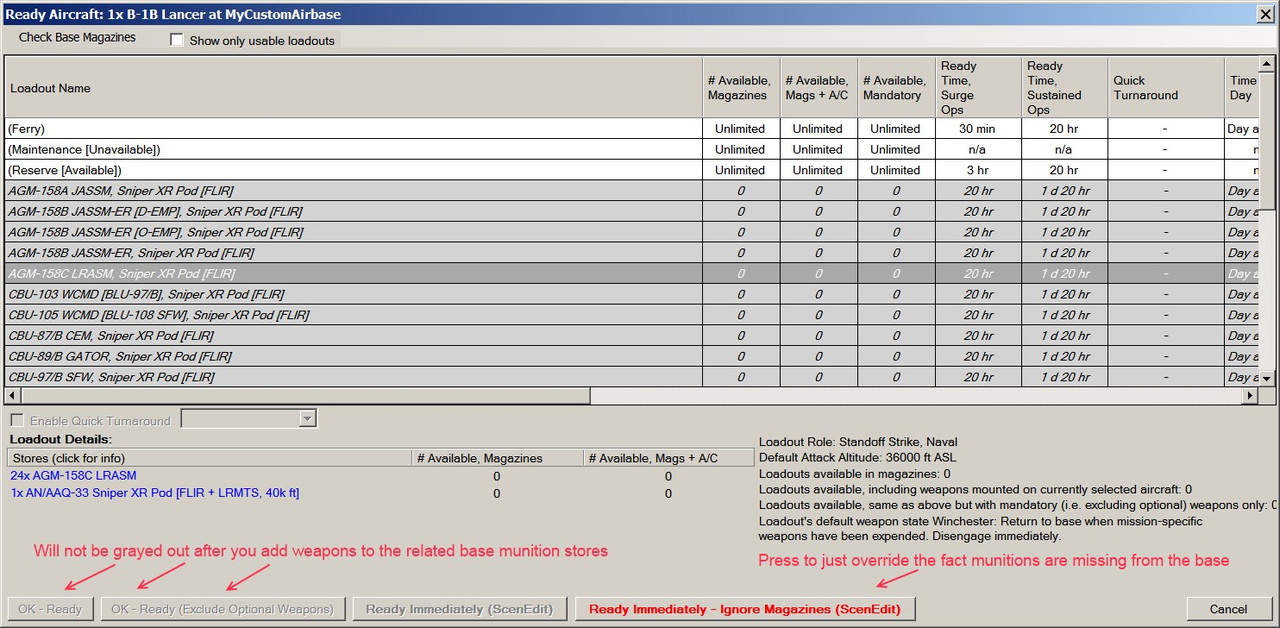Toggle Enable Quick Turnaround checkbox
The image size is (1280, 628).
pyautogui.click(x=17, y=421)
